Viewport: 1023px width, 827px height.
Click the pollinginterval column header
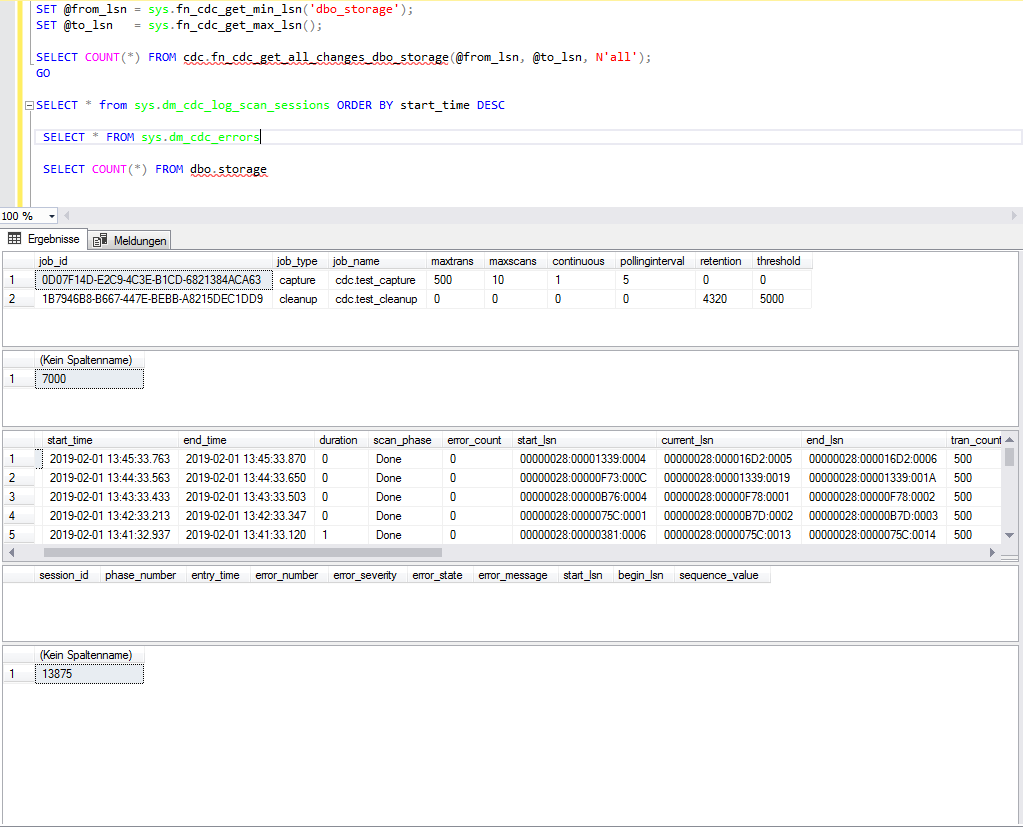tap(655, 261)
